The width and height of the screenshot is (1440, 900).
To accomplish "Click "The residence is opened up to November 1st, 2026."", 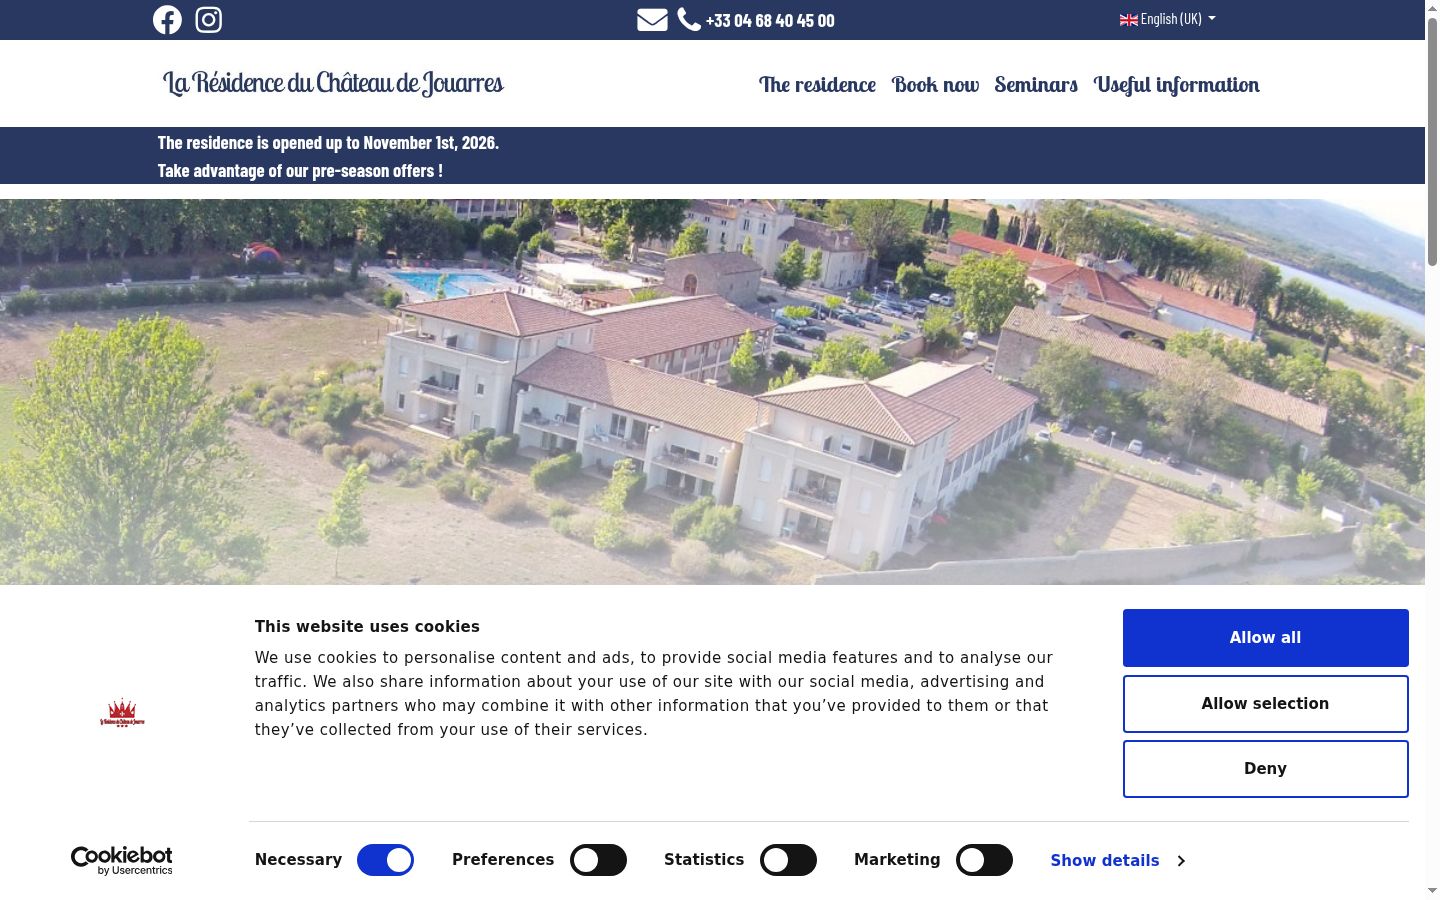I will [328, 143].
